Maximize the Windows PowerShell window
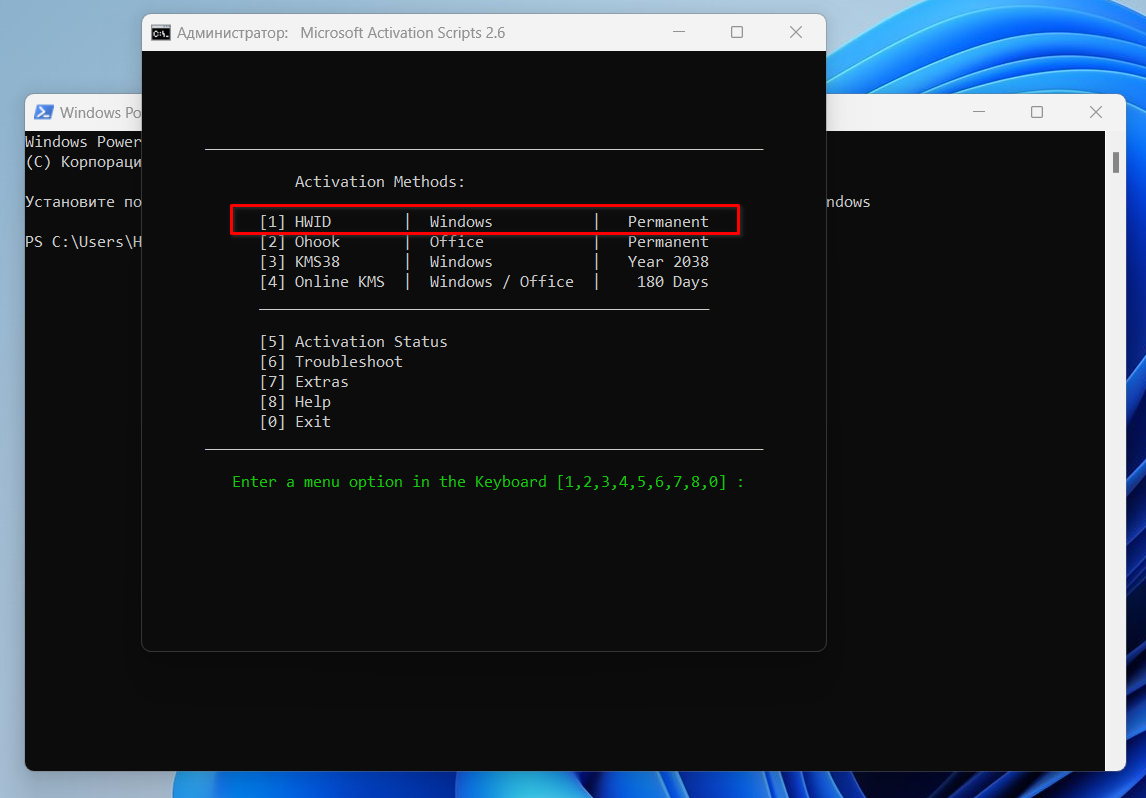The height and width of the screenshot is (798, 1146). 1037,113
